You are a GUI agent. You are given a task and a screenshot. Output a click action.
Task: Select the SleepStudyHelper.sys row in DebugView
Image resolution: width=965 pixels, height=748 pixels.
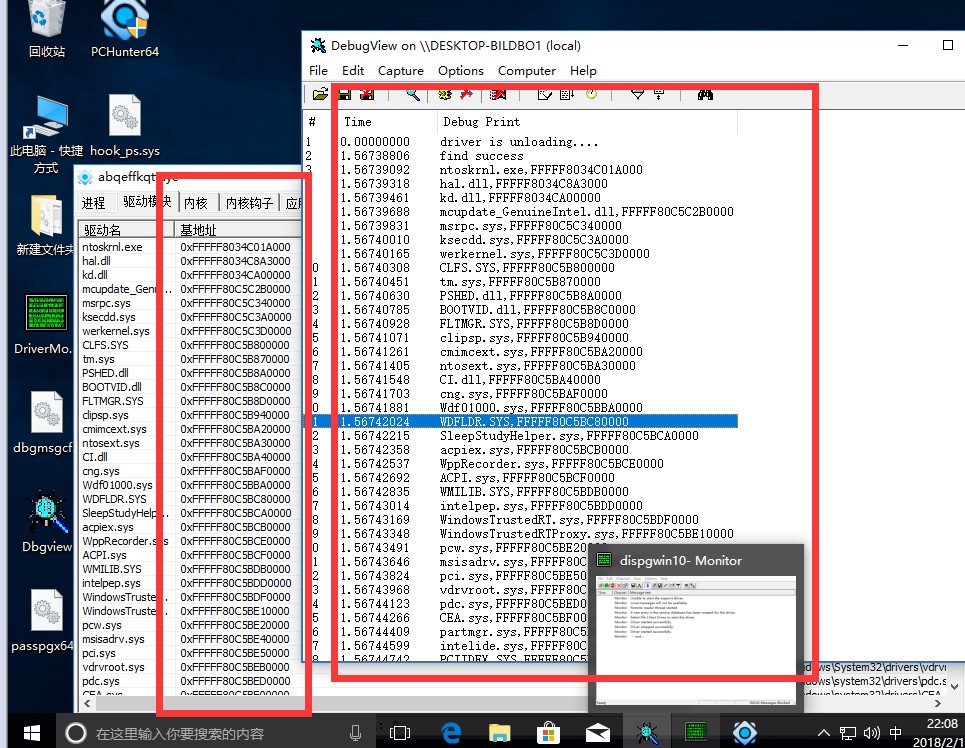(x=521, y=436)
